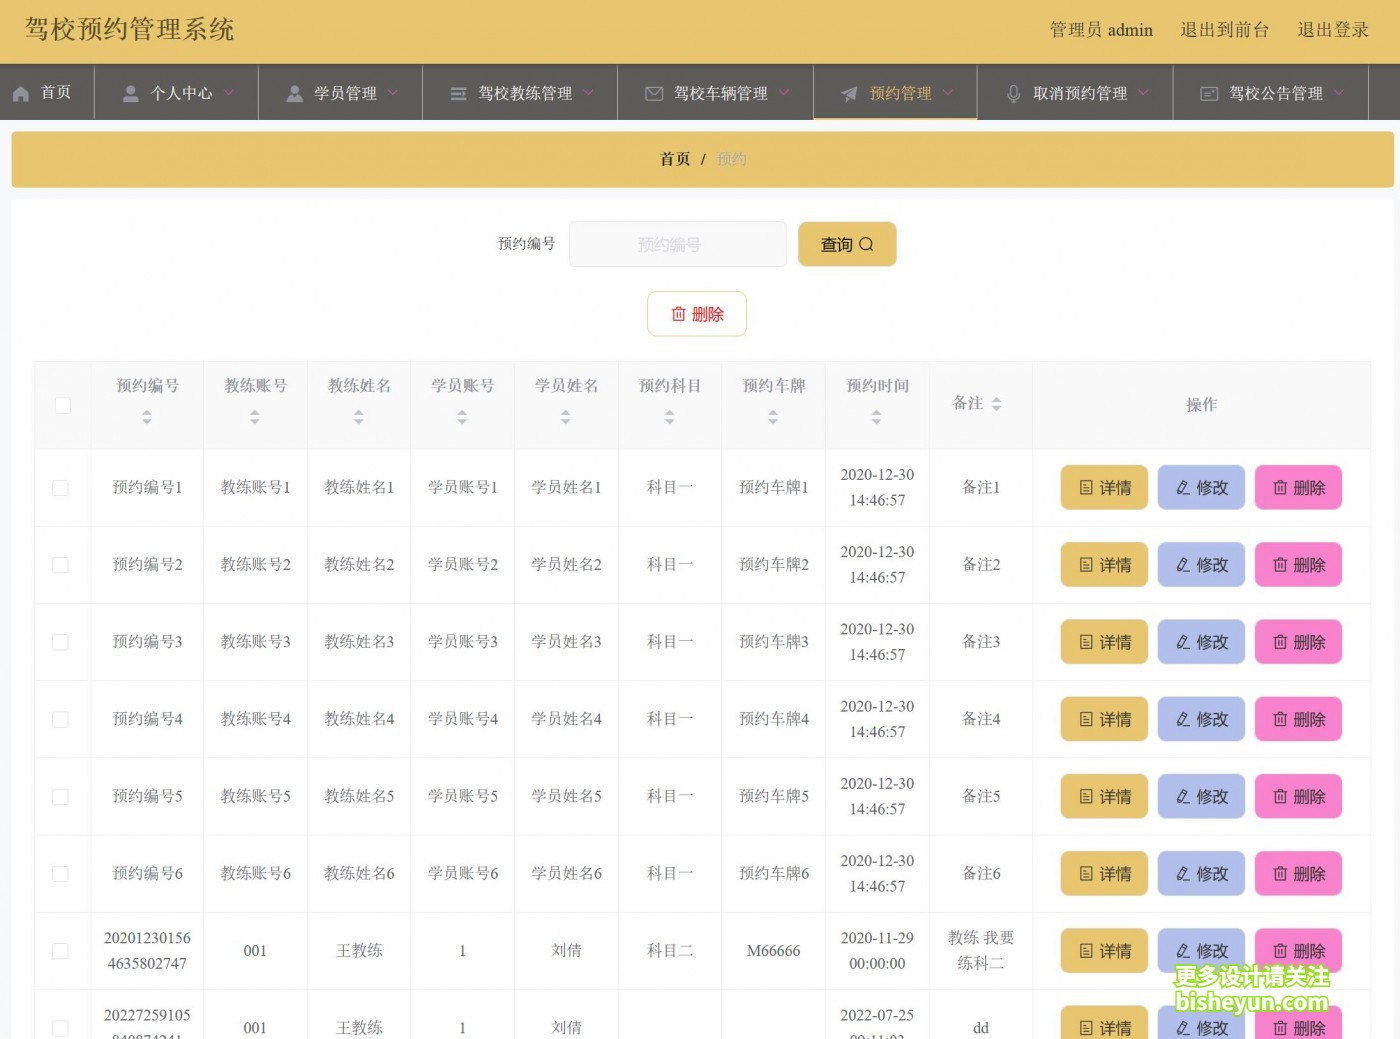The image size is (1400, 1039).
Task: Sort by the 备注 column arrows
Action: coord(996,403)
